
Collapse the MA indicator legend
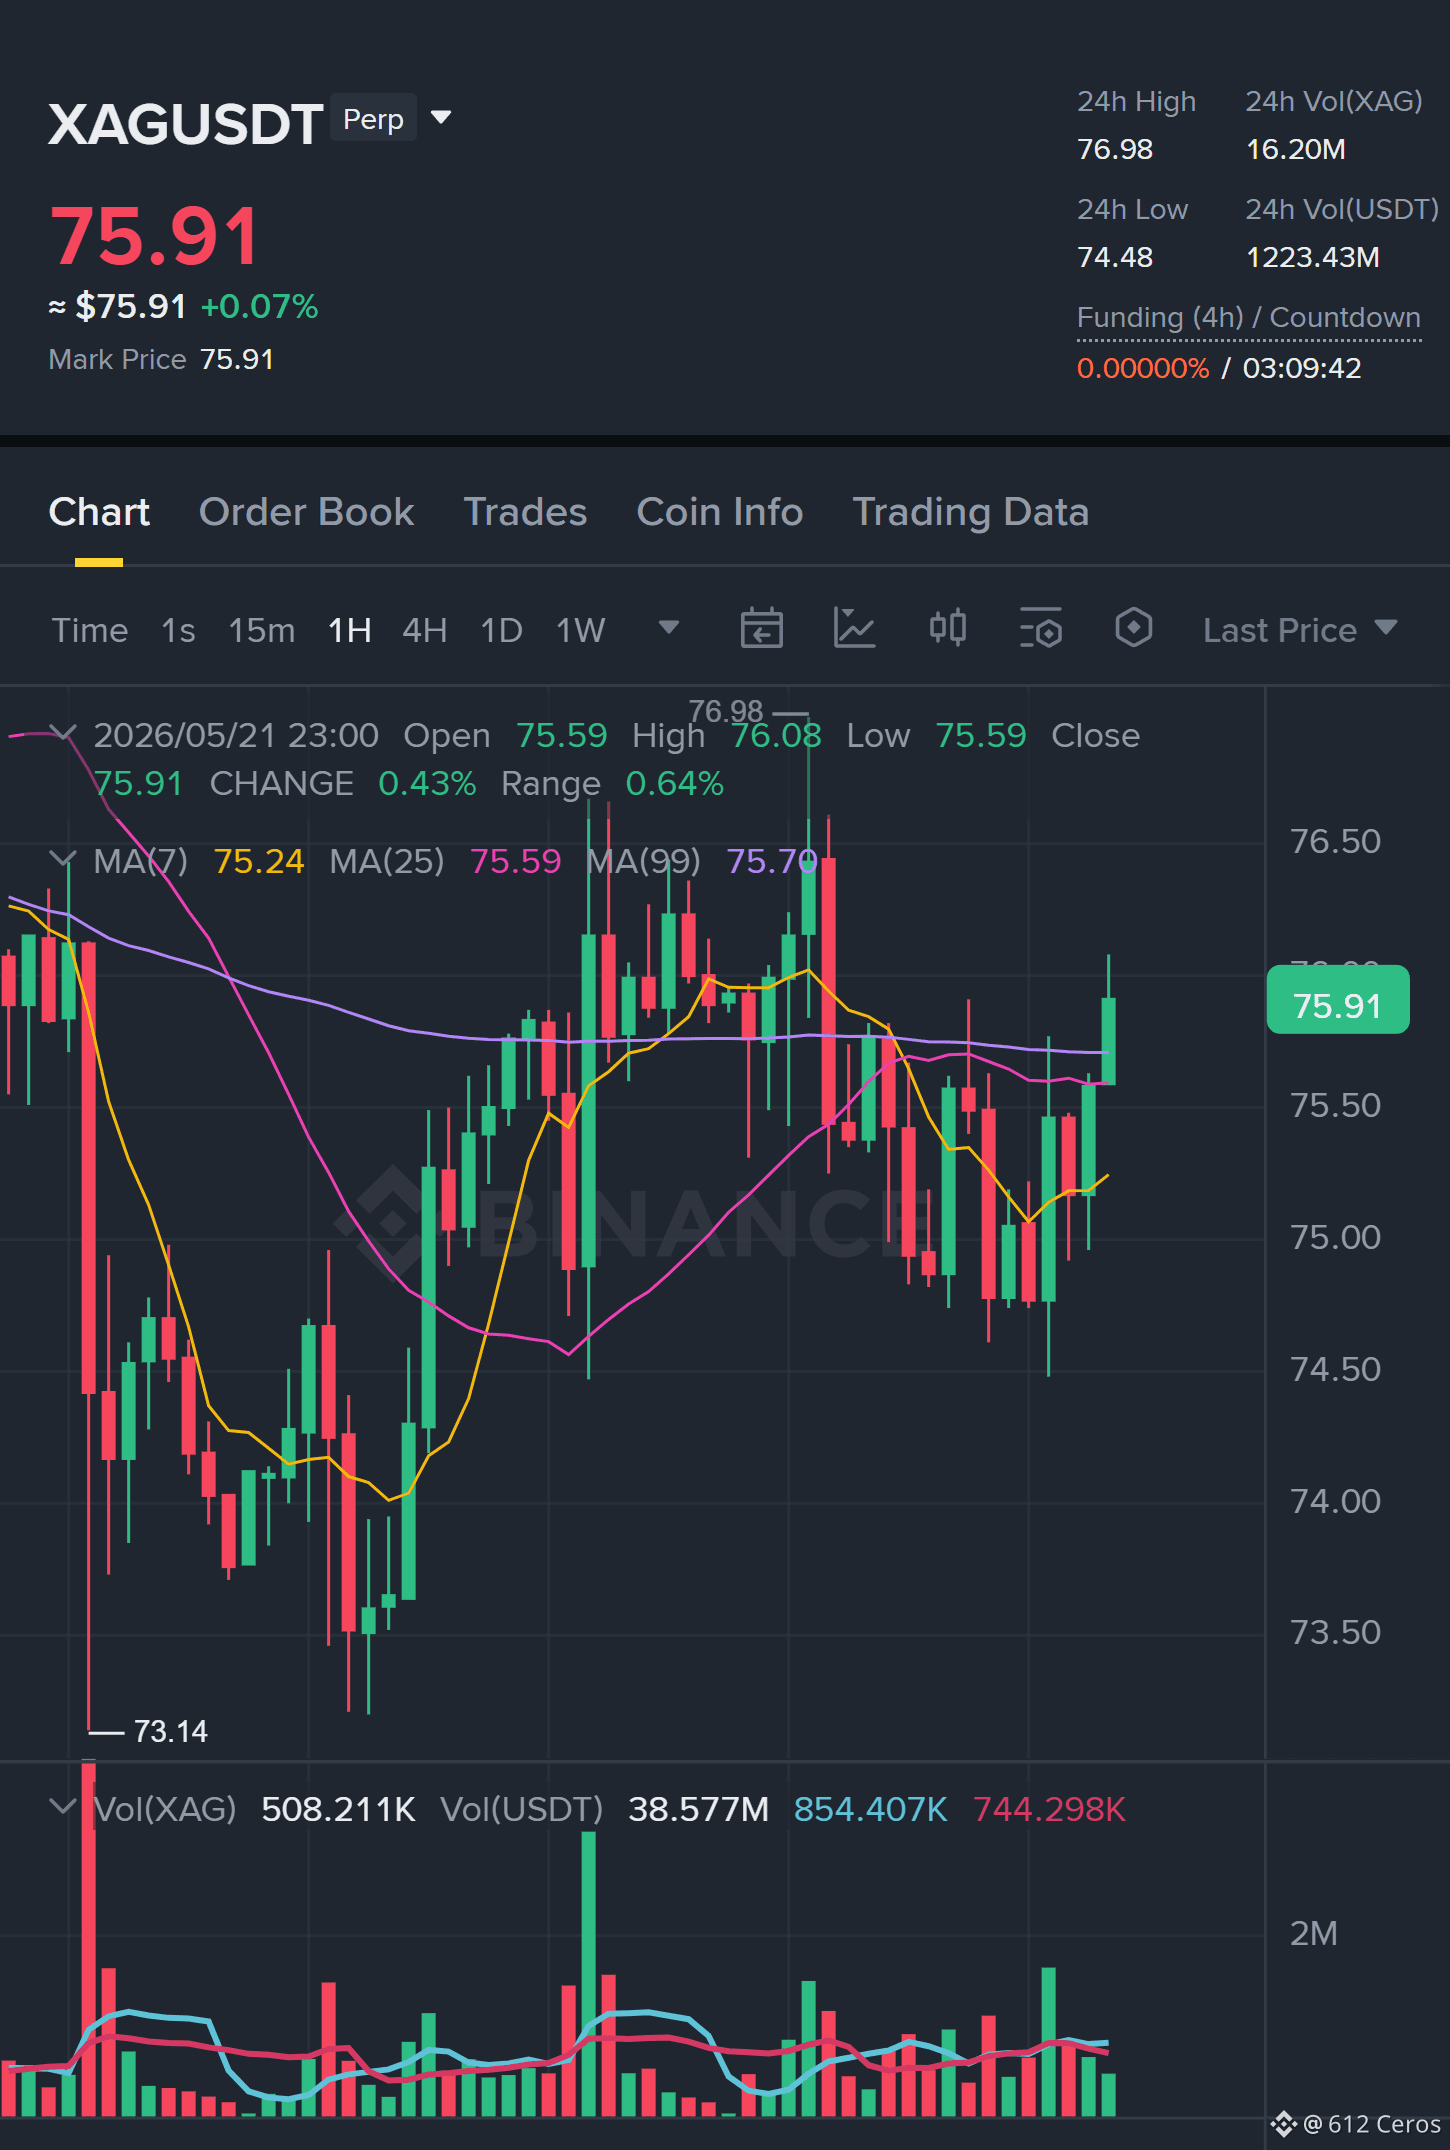(63, 859)
